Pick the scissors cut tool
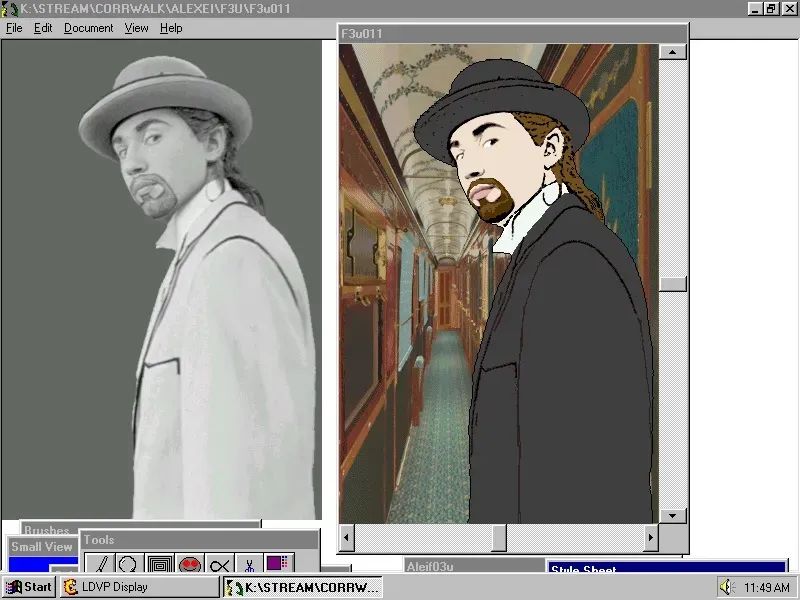The width and height of the screenshot is (800, 600). 249,565
